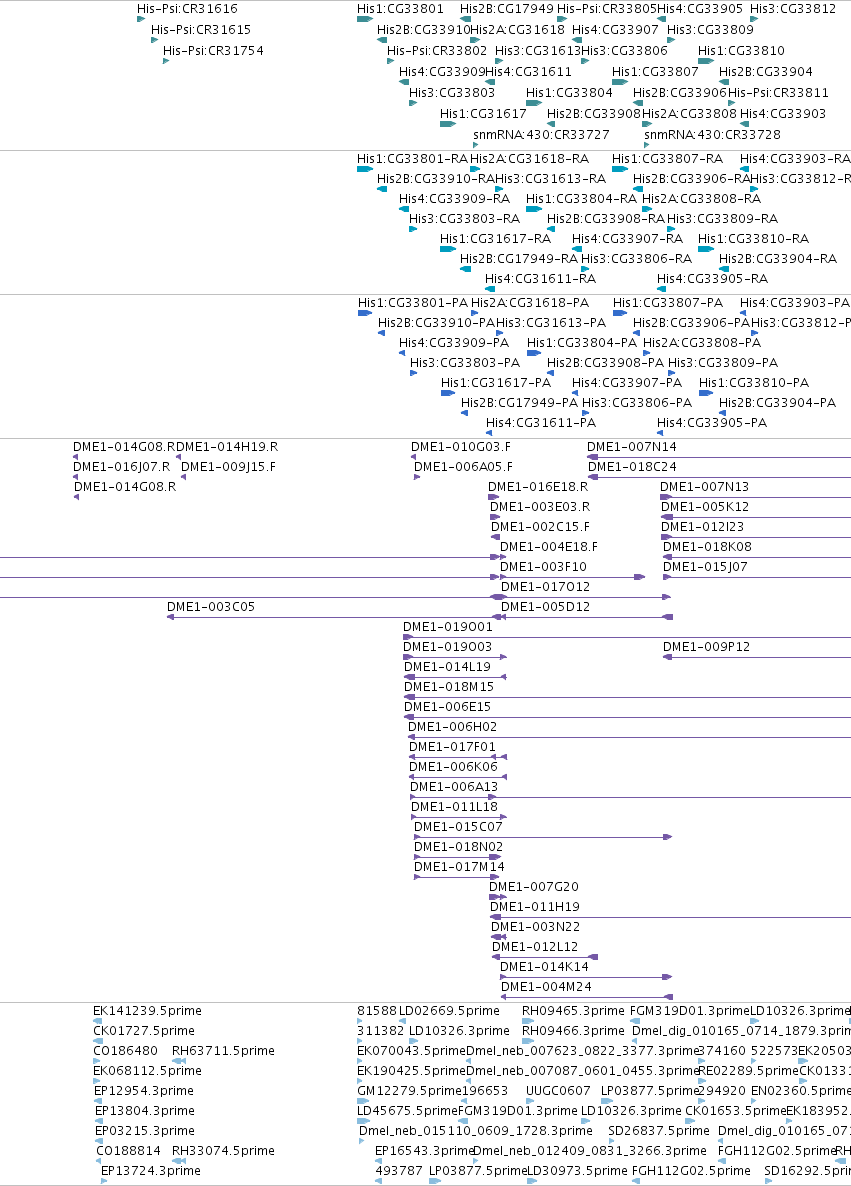Screen dimensions: 851x1186
Task: Open EST EK141239.5prime
Action: (x=148, y=1011)
